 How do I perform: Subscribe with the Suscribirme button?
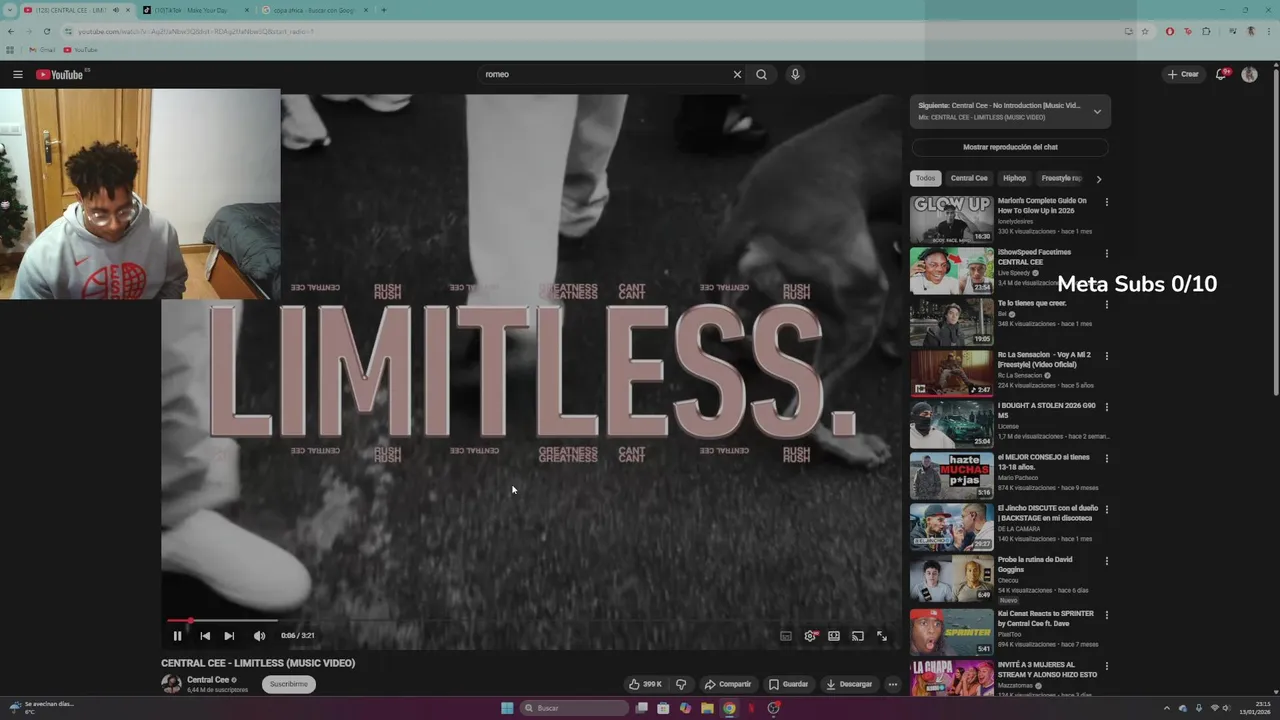(289, 684)
